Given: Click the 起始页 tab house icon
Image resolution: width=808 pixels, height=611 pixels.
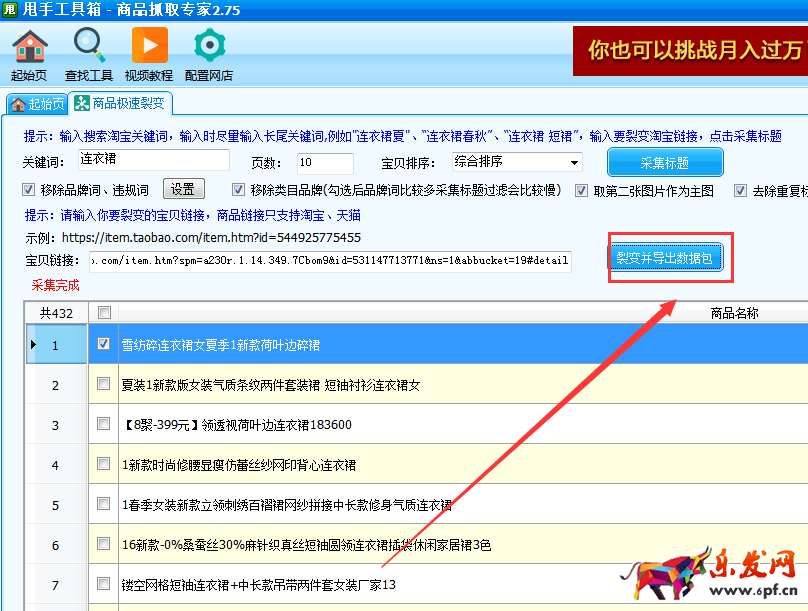Looking at the screenshot, I should click(17, 104).
